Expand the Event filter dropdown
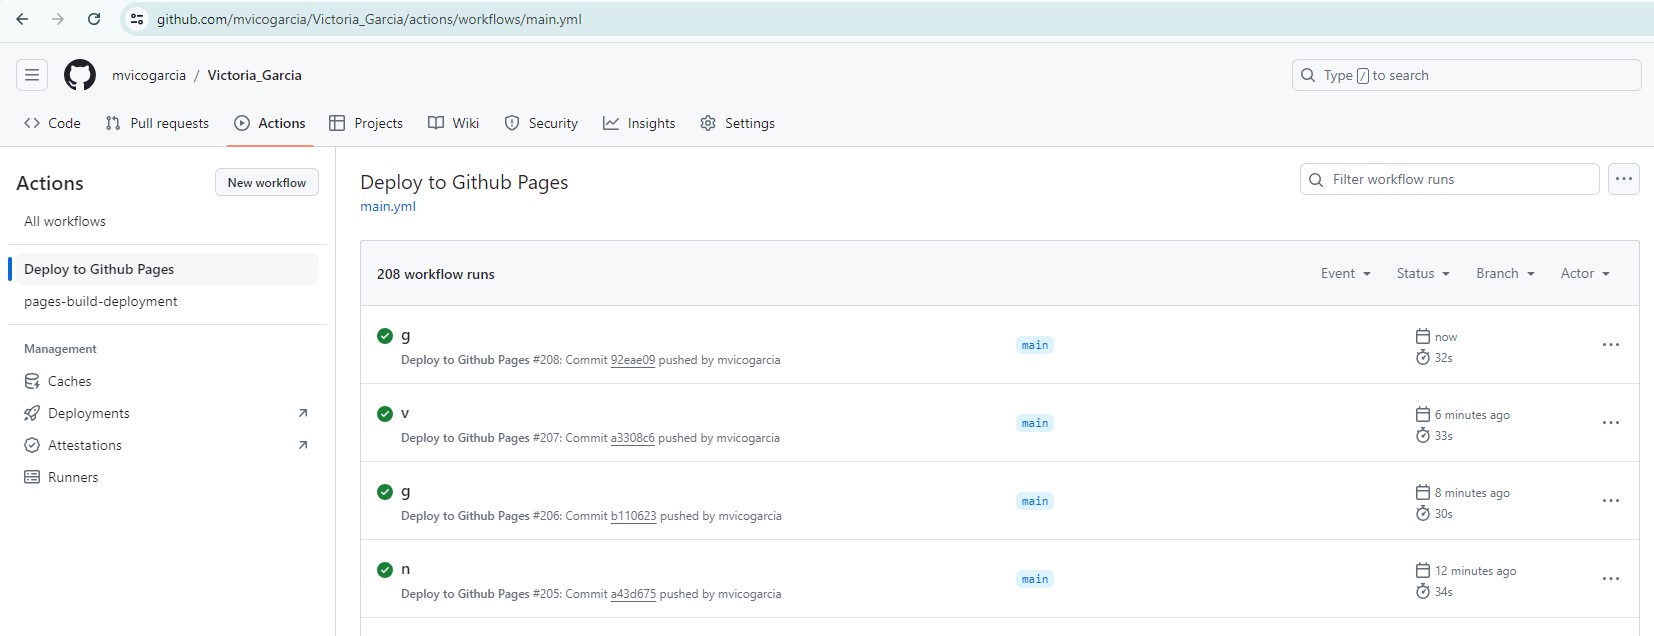 click(1346, 273)
